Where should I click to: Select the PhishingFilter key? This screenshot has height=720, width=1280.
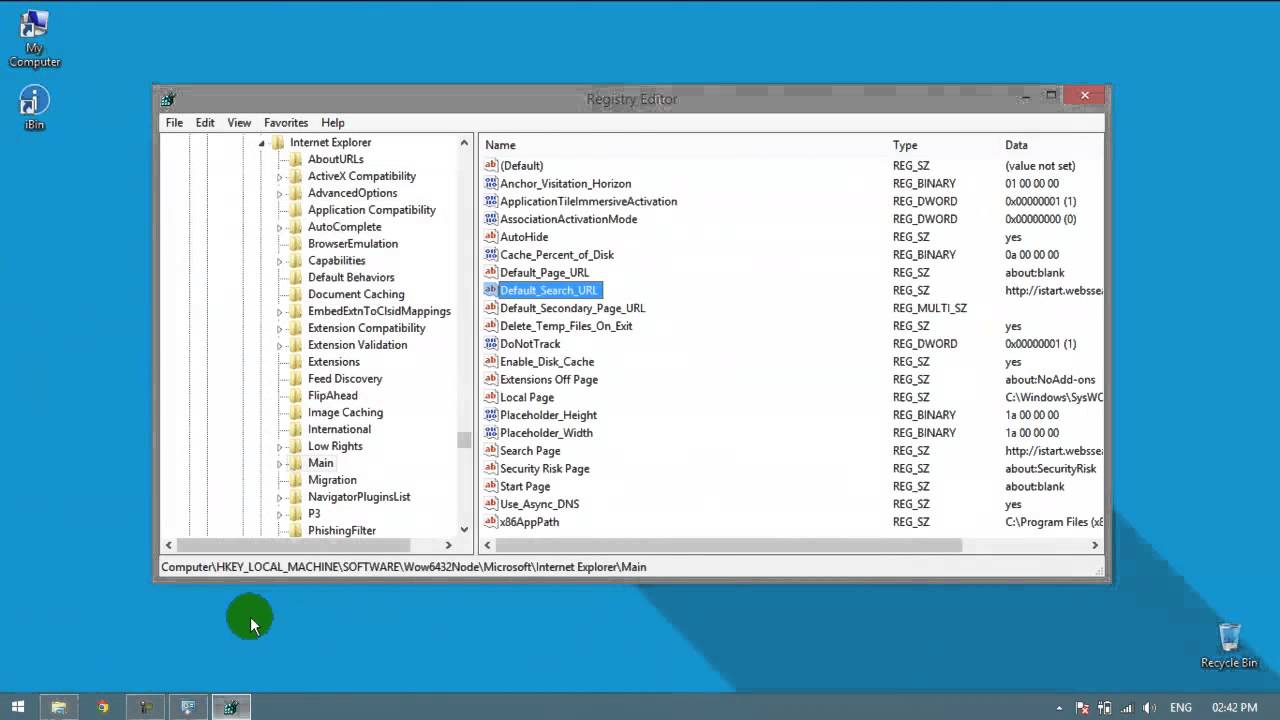(x=342, y=531)
